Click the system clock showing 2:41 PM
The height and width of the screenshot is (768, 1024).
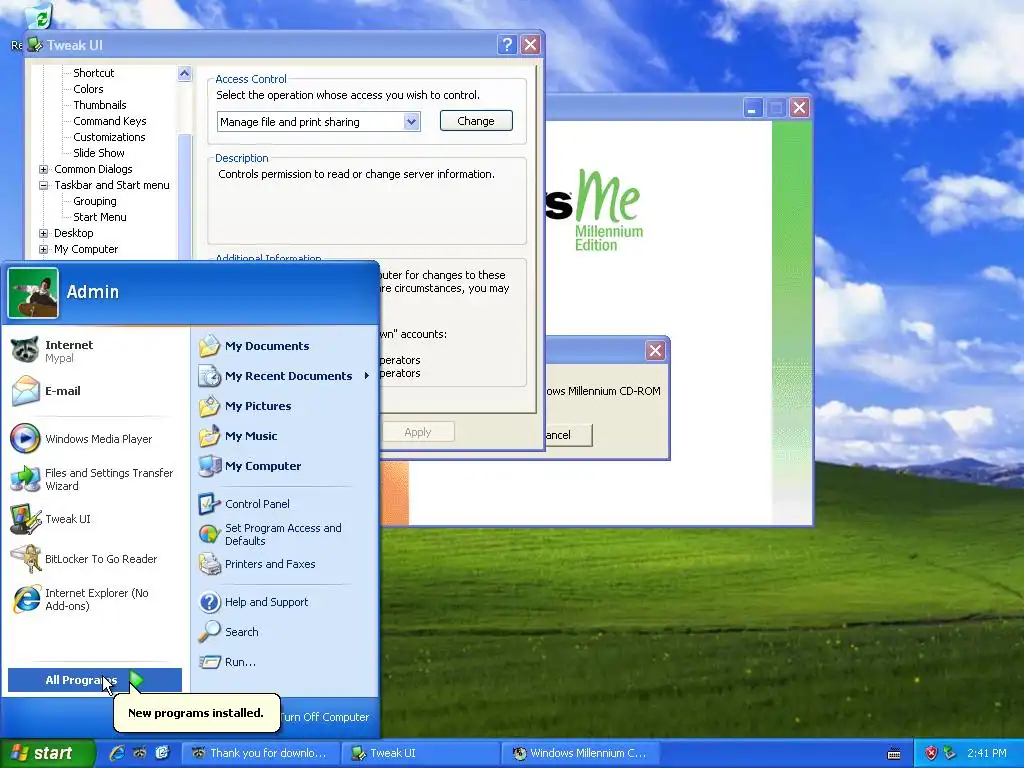coord(987,754)
